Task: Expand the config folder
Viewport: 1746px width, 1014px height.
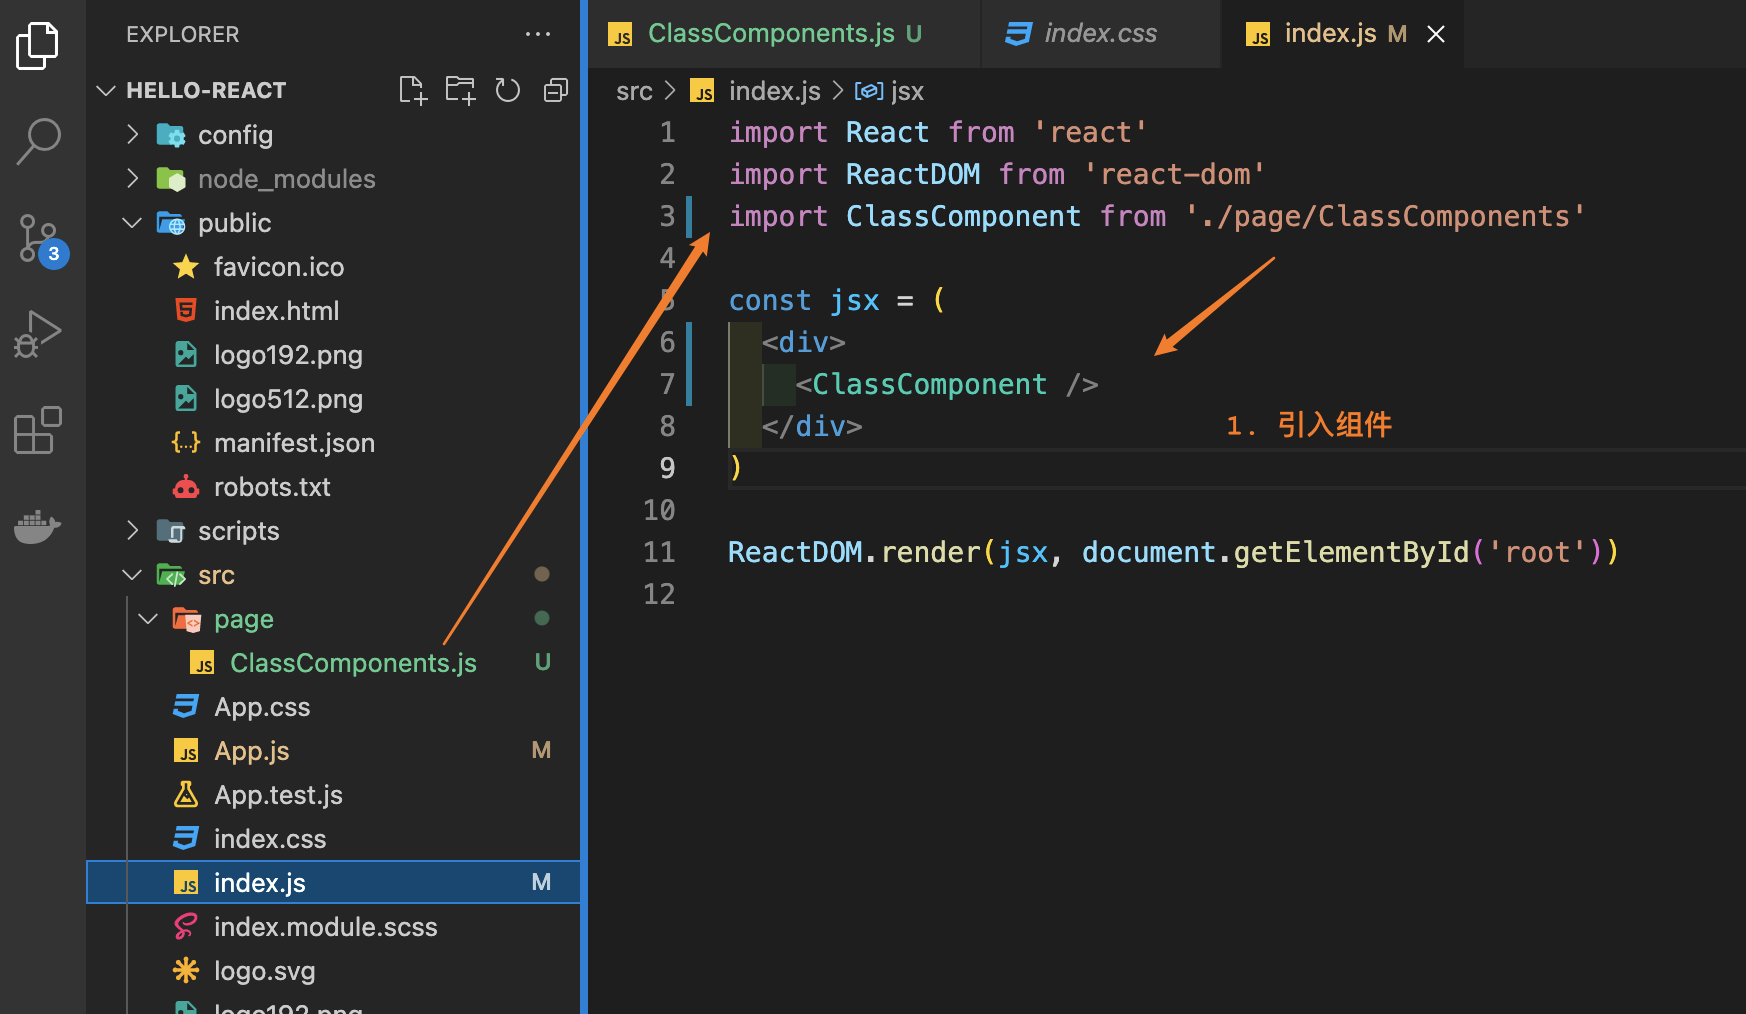Action: (235, 135)
